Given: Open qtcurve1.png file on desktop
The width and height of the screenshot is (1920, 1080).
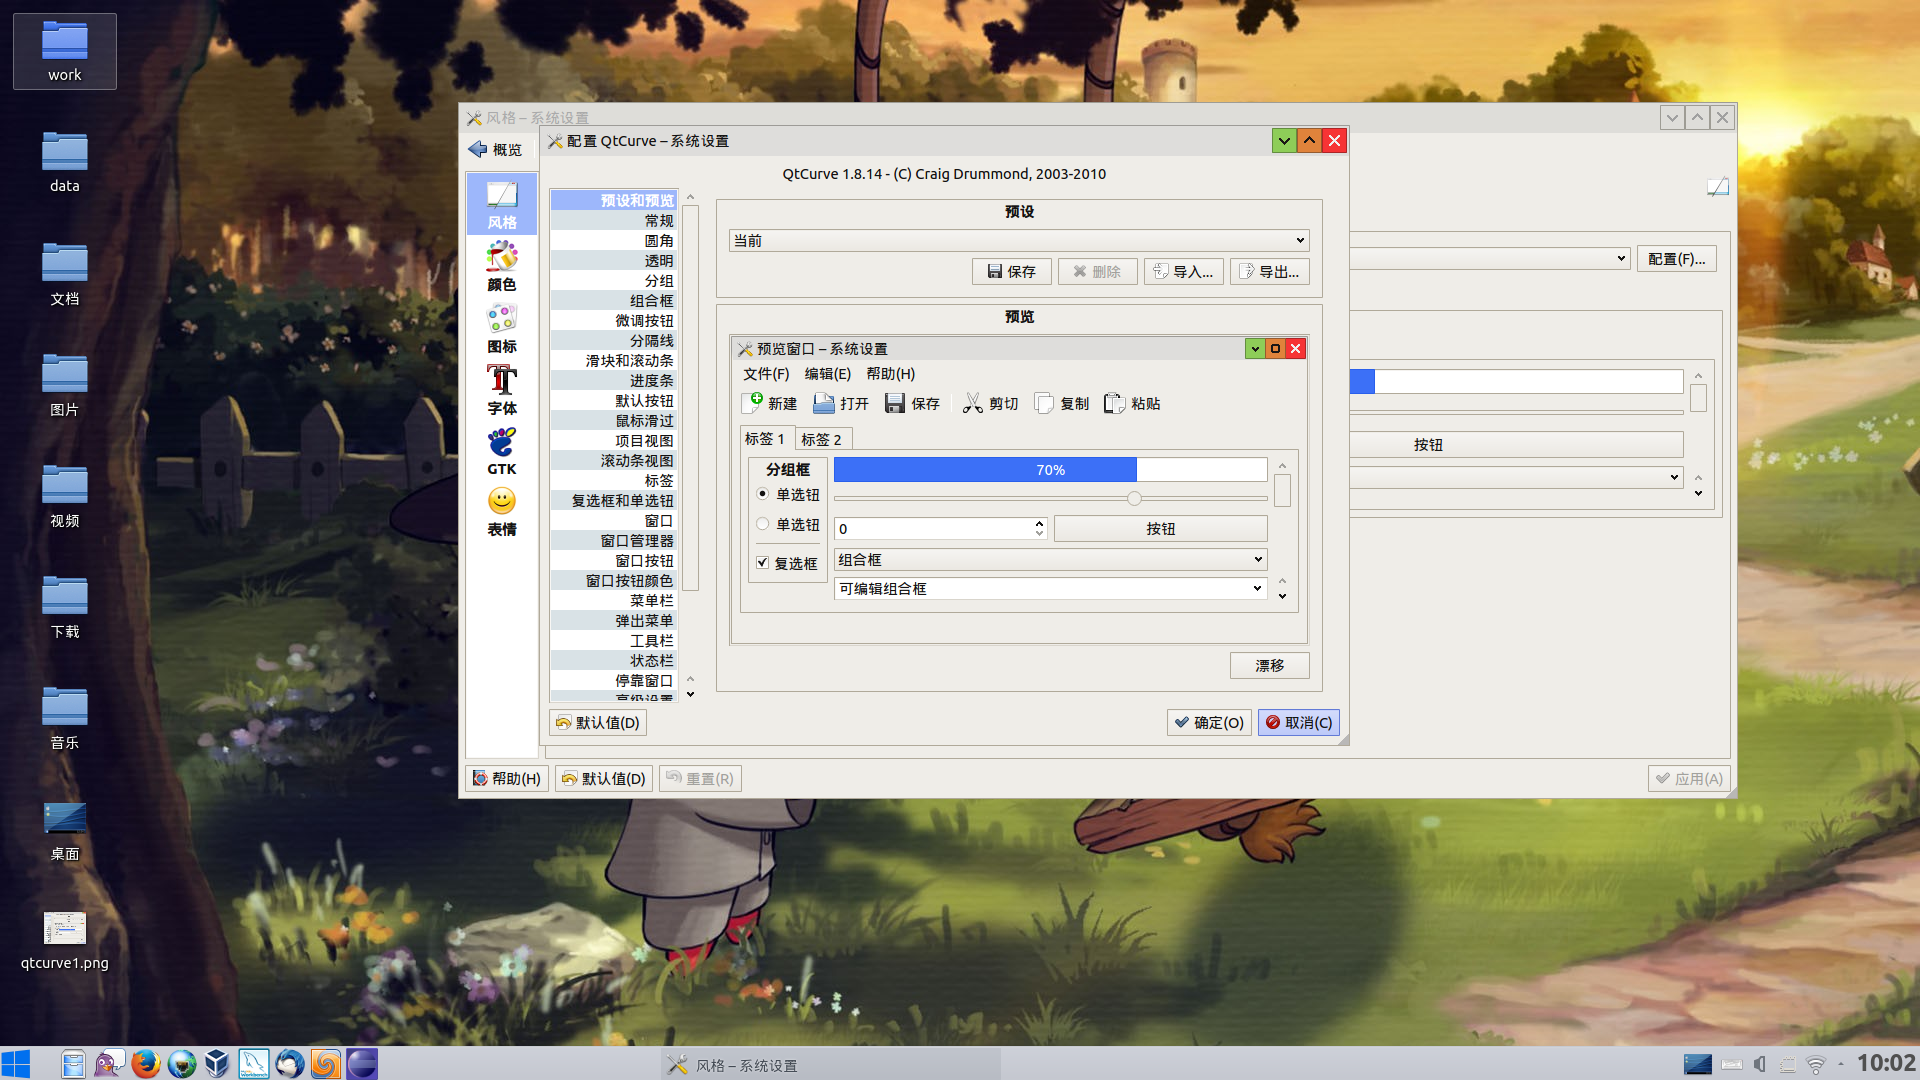Looking at the screenshot, I should (x=65, y=940).
